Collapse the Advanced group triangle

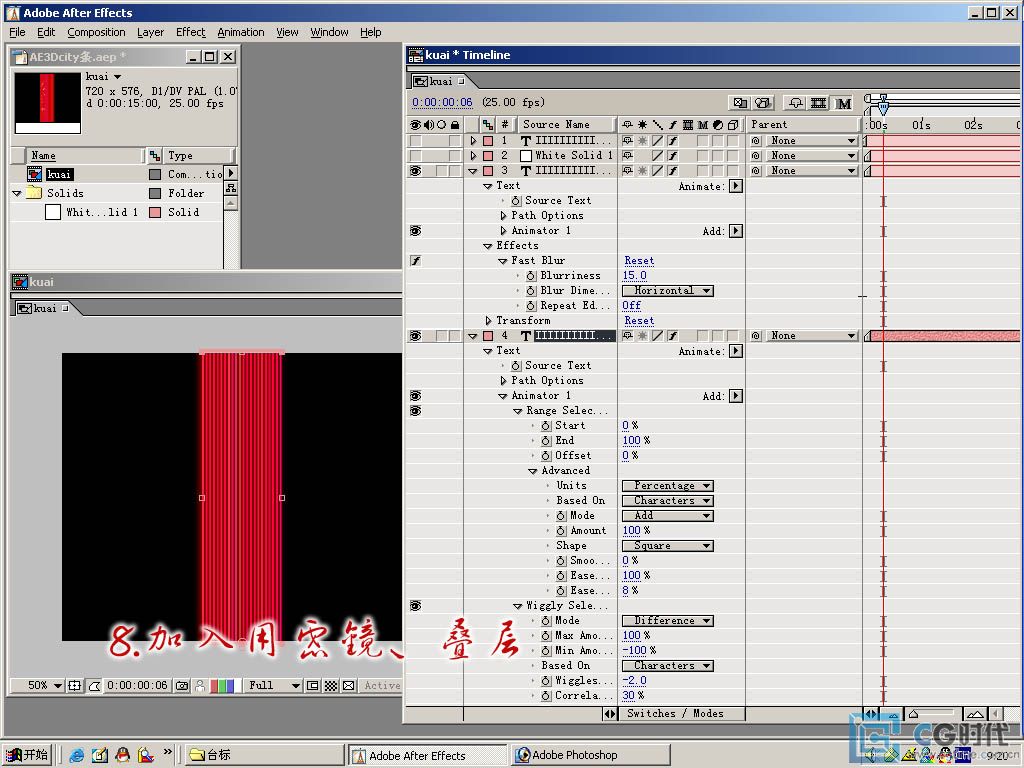532,471
